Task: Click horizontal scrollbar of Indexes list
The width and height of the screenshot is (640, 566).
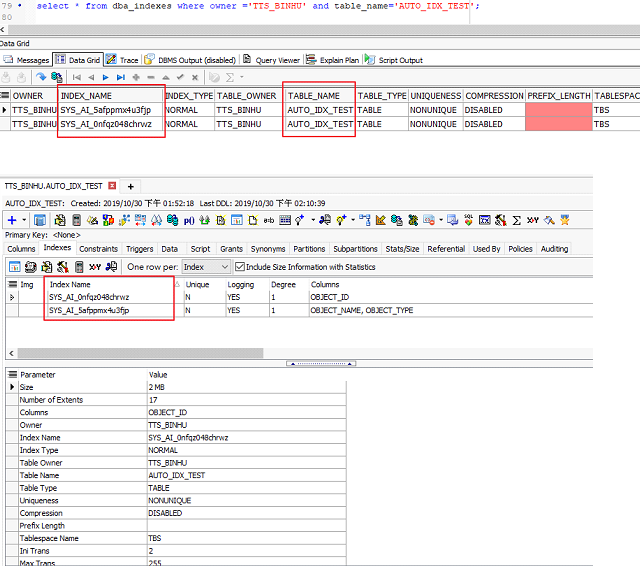Action: point(140,353)
